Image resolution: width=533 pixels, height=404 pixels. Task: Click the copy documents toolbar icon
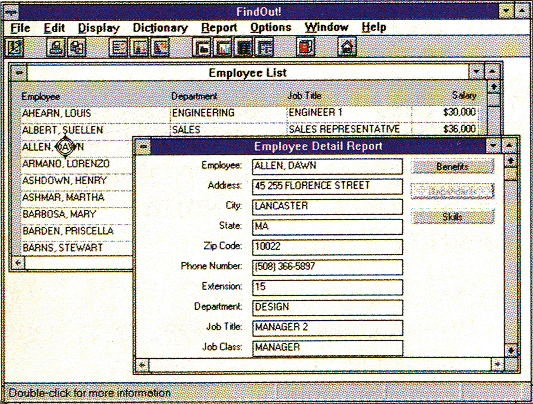pyautogui.click(x=77, y=47)
